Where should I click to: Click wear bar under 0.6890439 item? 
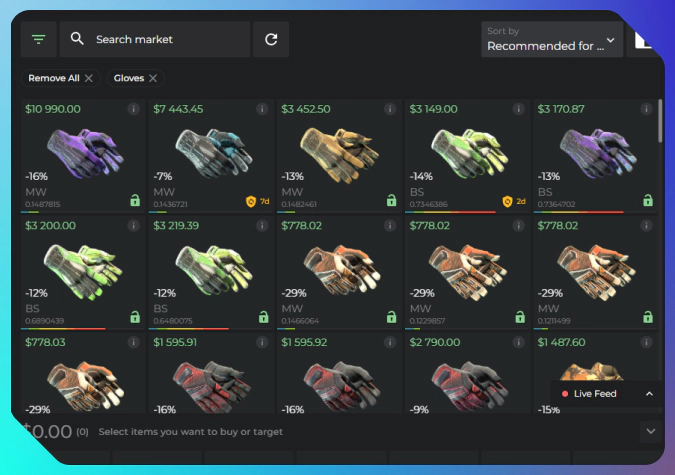[x=83, y=329]
